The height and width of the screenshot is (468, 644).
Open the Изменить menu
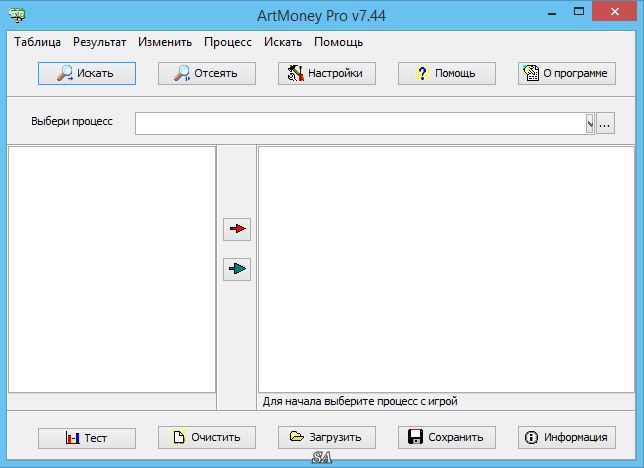coord(165,42)
